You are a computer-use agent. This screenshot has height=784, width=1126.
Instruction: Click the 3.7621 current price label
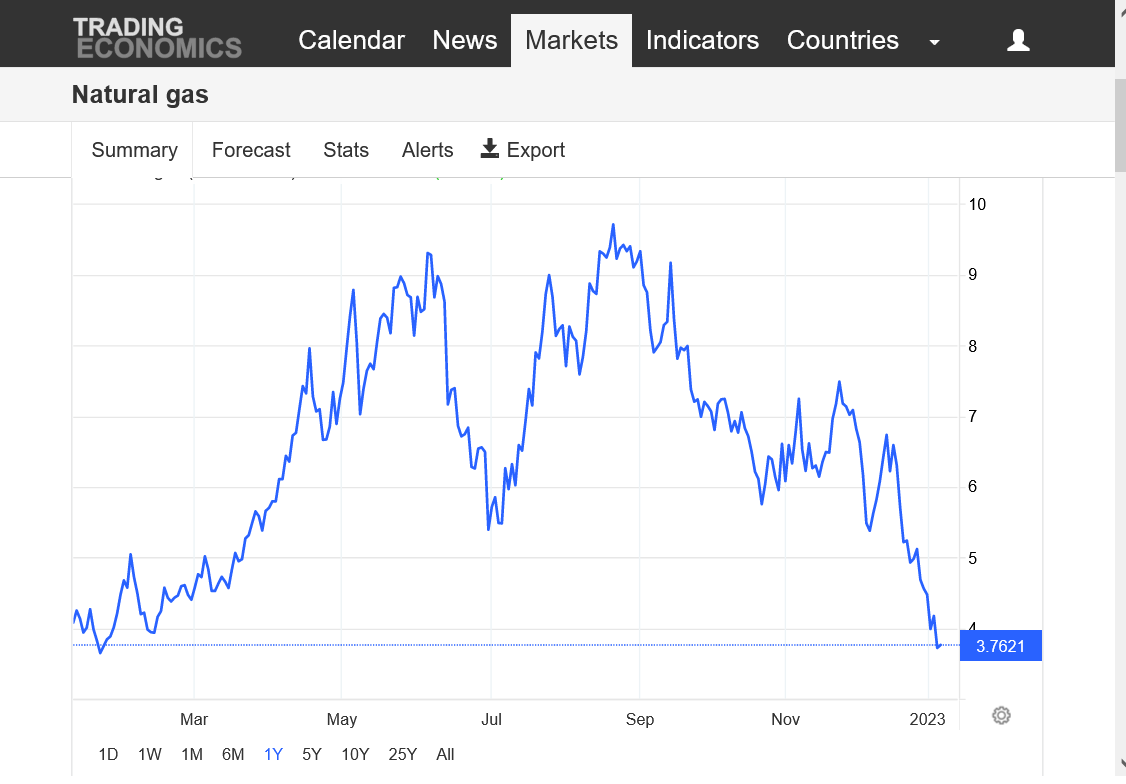1000,646
